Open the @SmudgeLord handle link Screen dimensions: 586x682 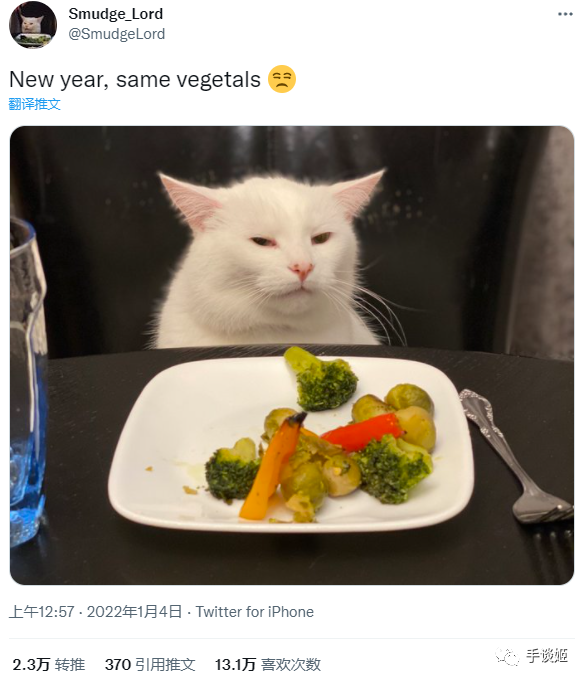click(117, 34)
